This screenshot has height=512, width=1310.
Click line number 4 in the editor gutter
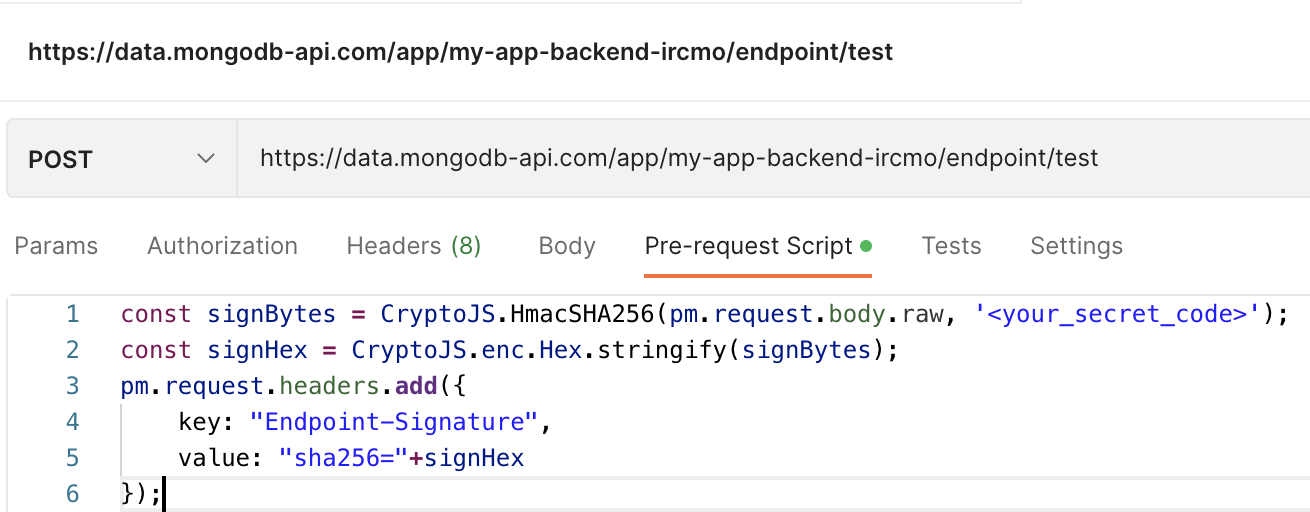72,422
